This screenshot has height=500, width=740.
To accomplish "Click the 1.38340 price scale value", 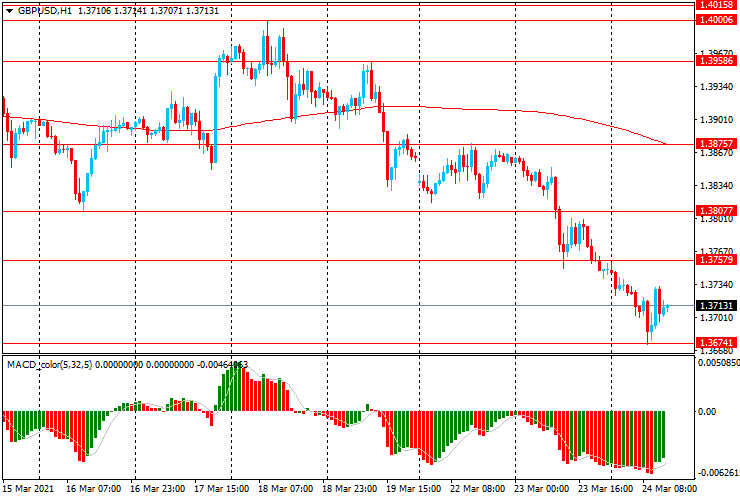I will tap(716, 186).
